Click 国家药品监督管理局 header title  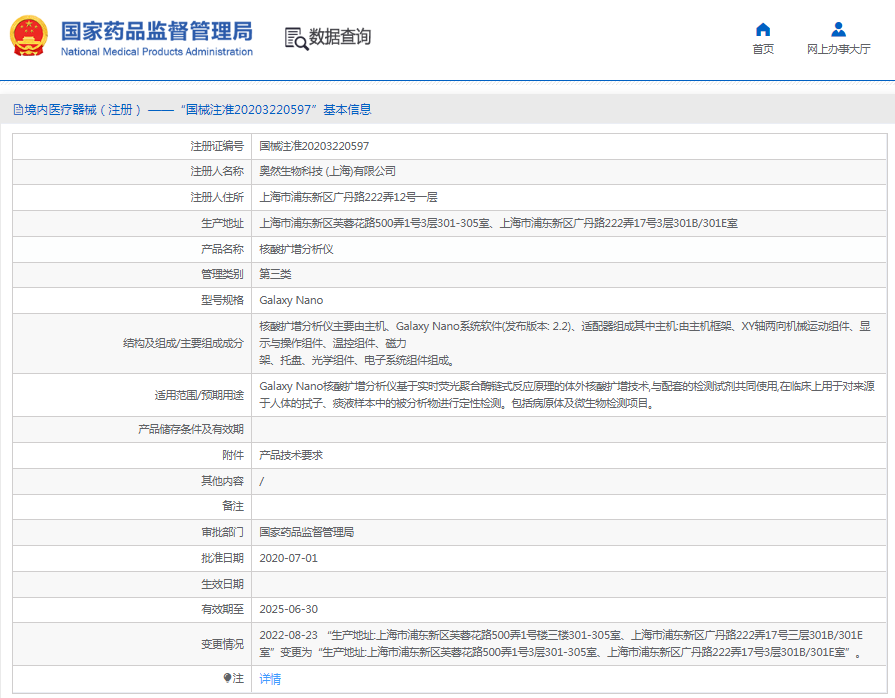tap(157, 31)
